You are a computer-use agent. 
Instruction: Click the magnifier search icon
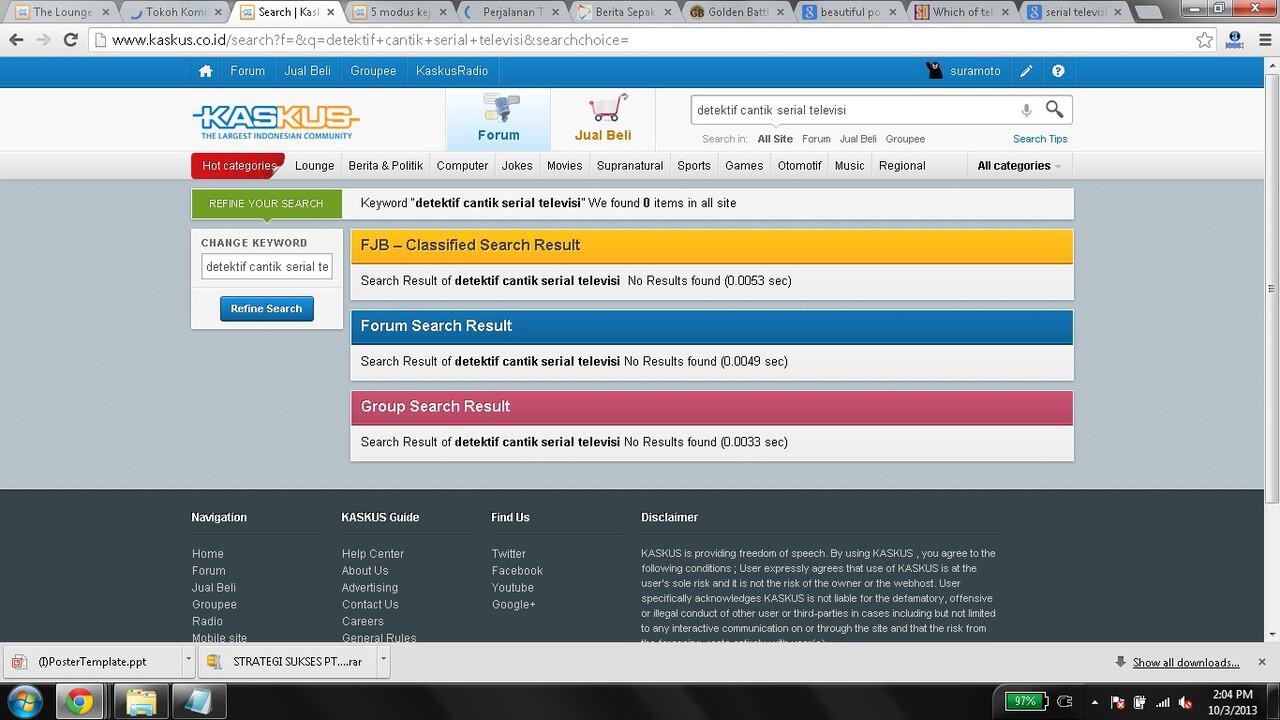pyautogui.click(x=1054, y=109)
